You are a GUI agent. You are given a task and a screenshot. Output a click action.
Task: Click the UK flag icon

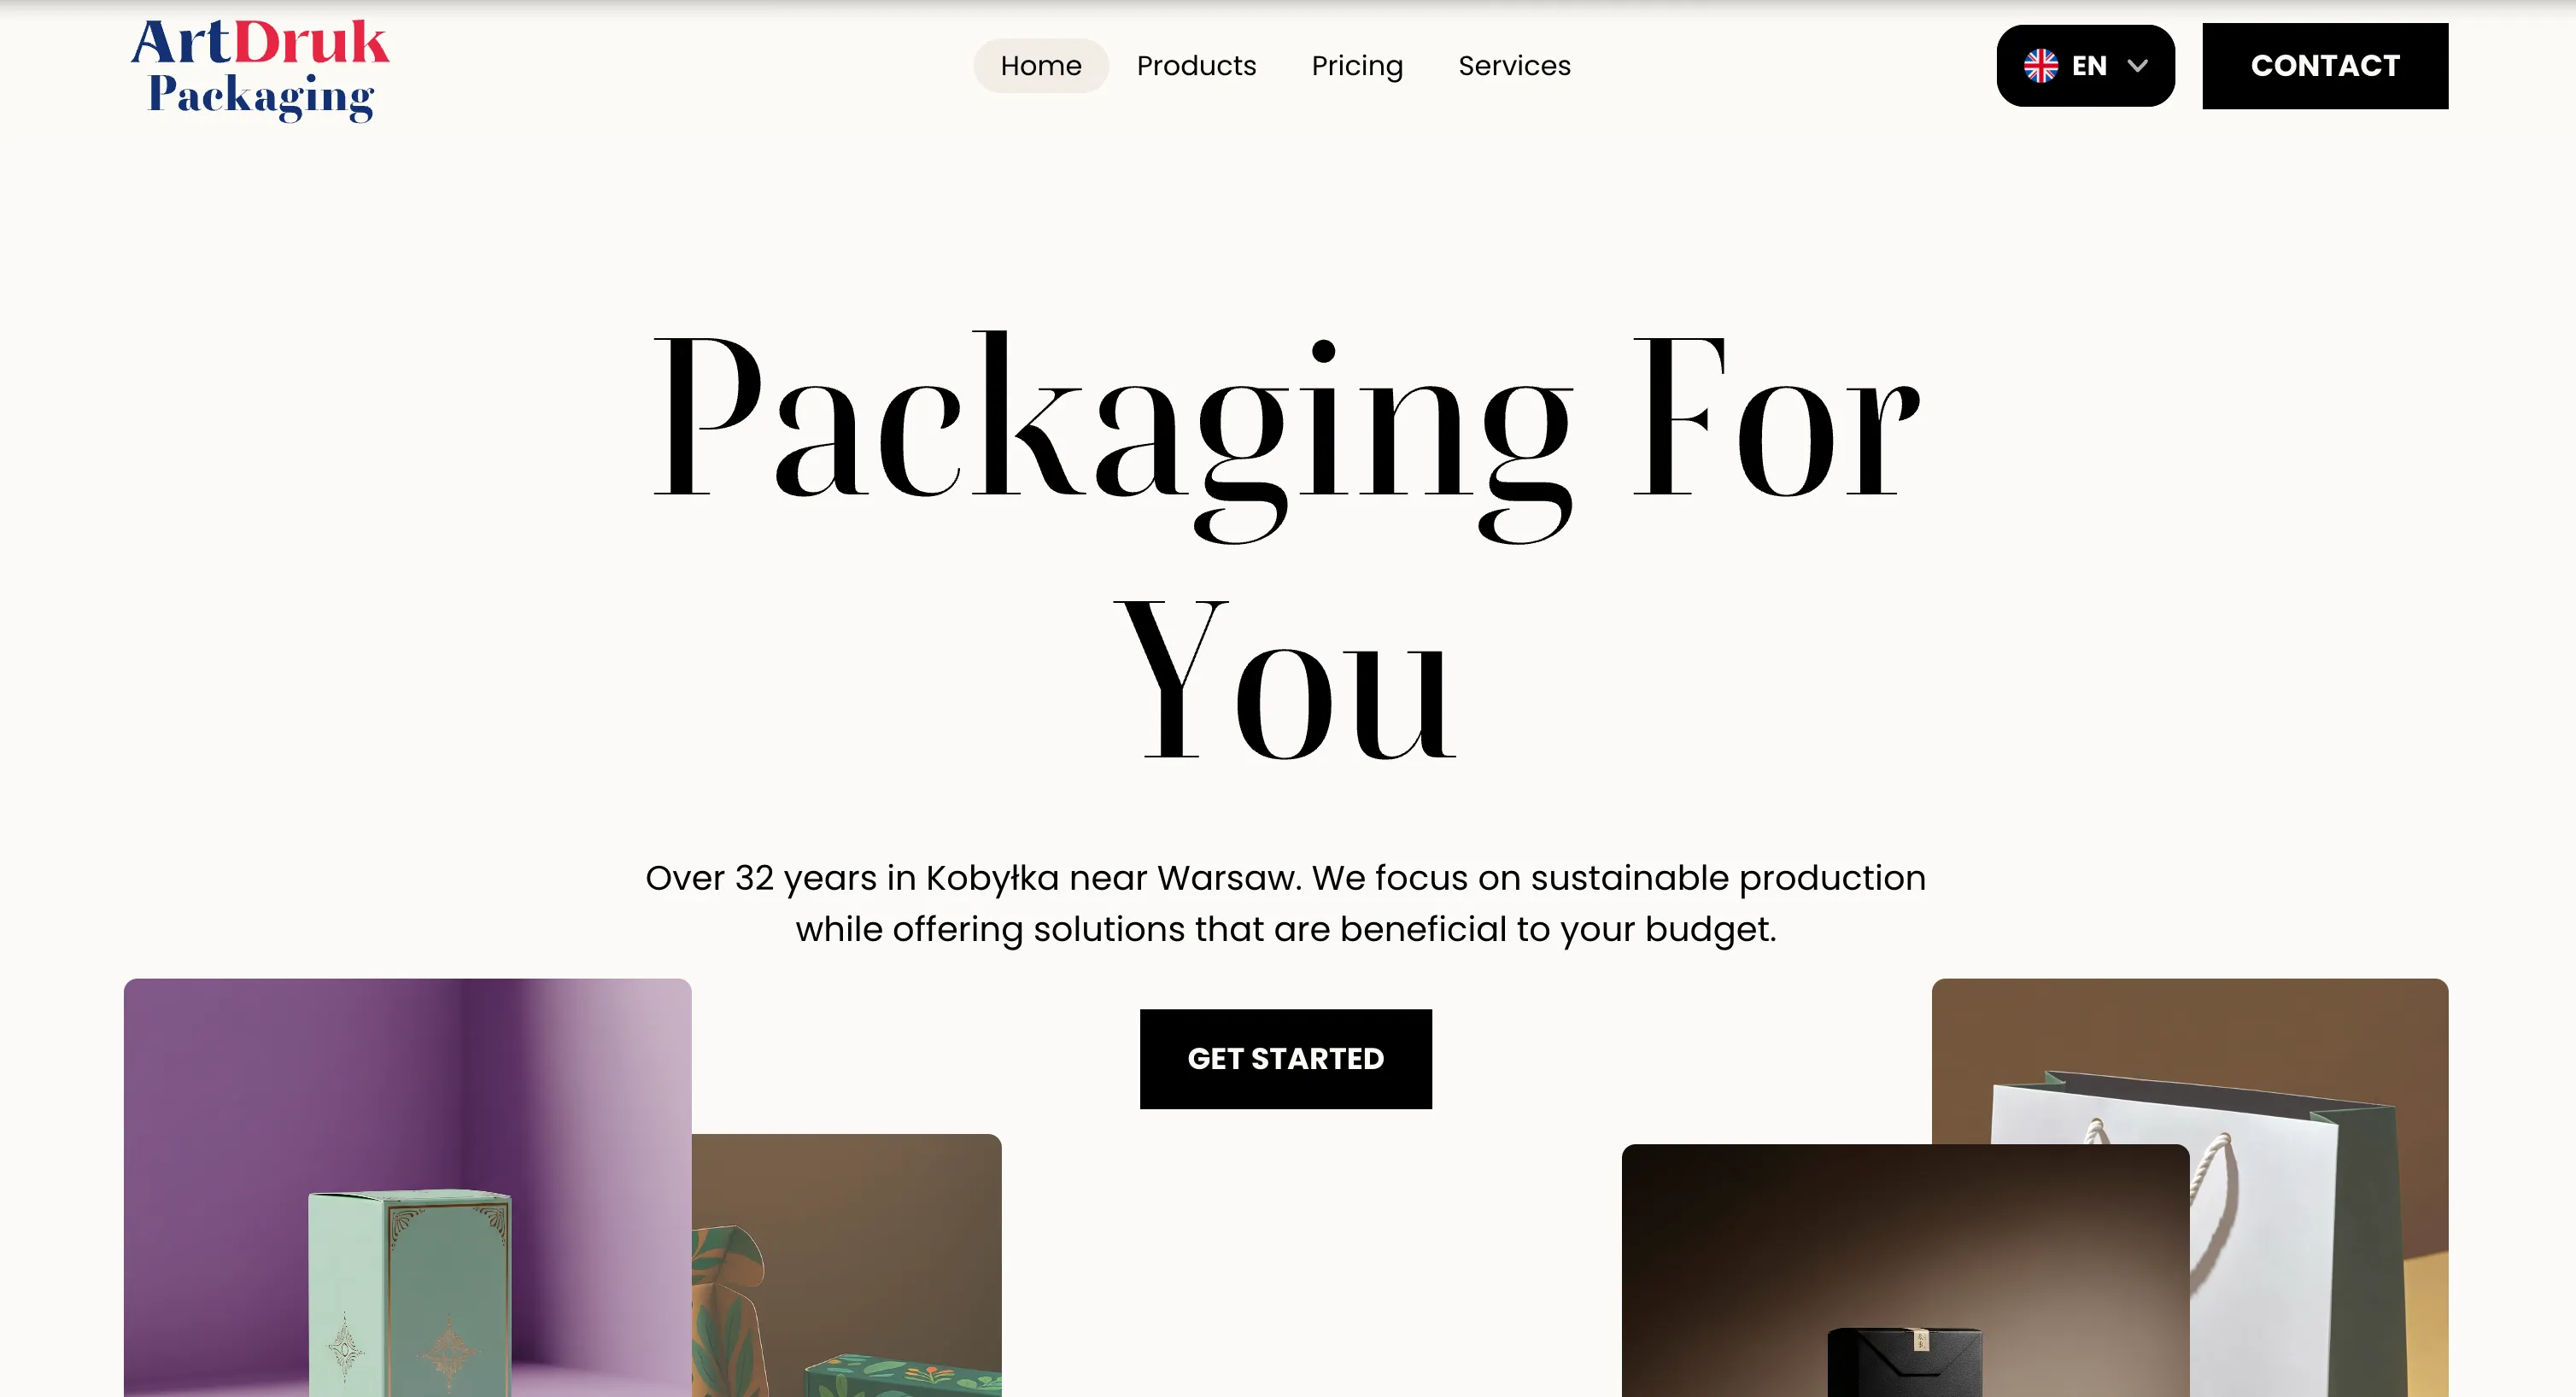click(2040, 66)
